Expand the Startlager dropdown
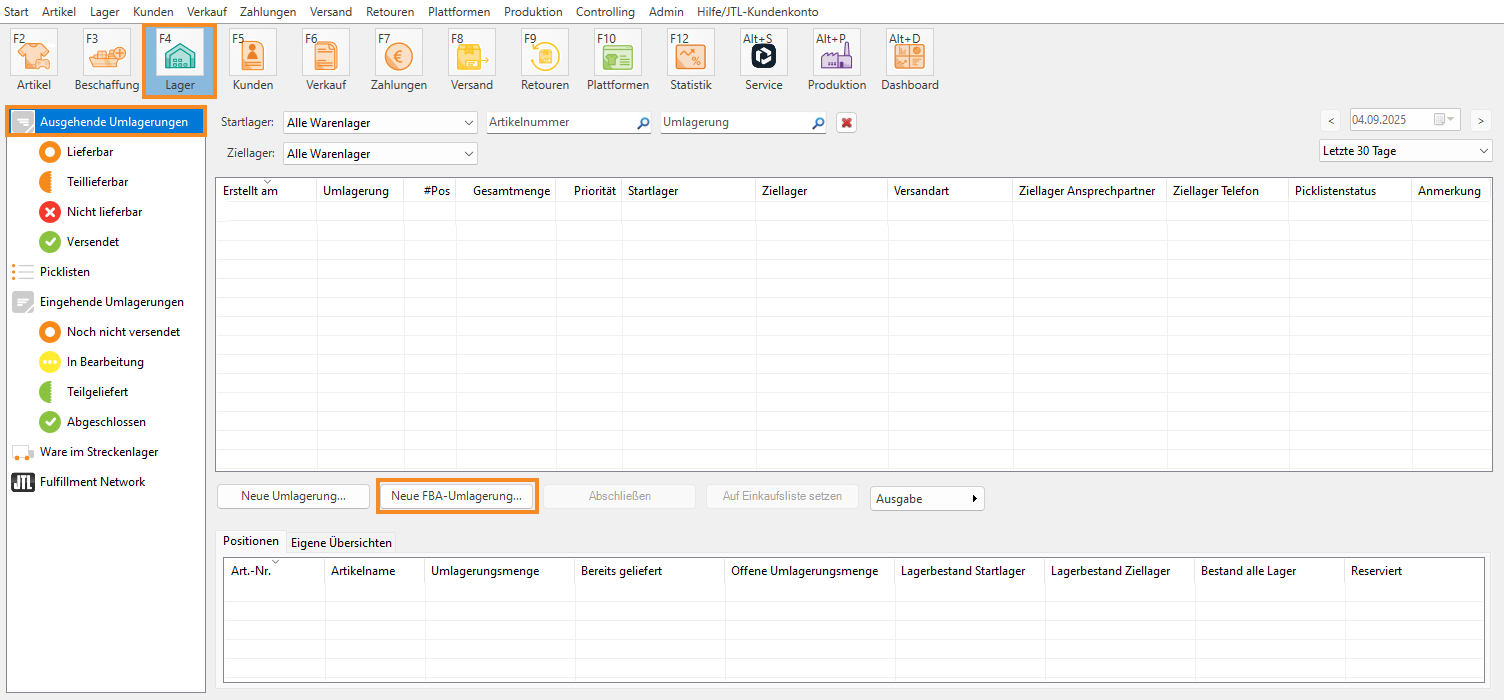 tap(469, 123)
